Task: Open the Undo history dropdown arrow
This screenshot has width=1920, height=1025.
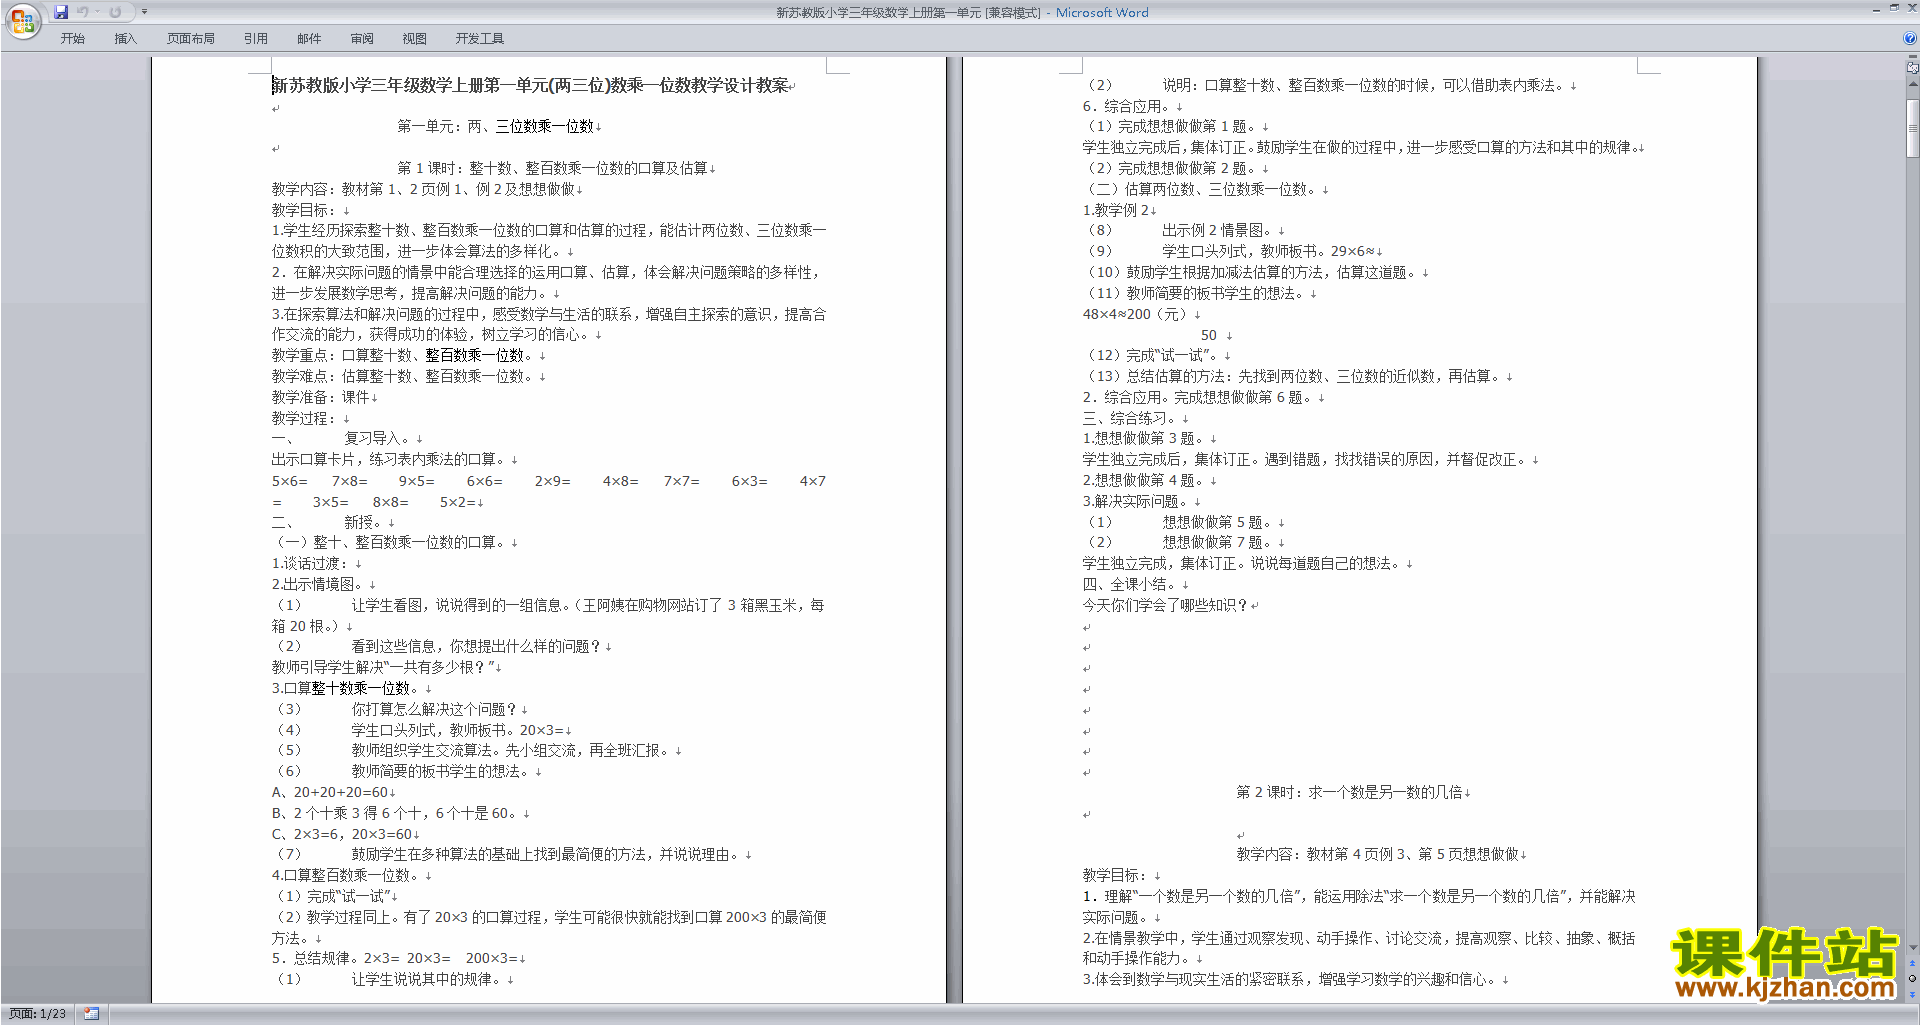Action: click(97, 12)
